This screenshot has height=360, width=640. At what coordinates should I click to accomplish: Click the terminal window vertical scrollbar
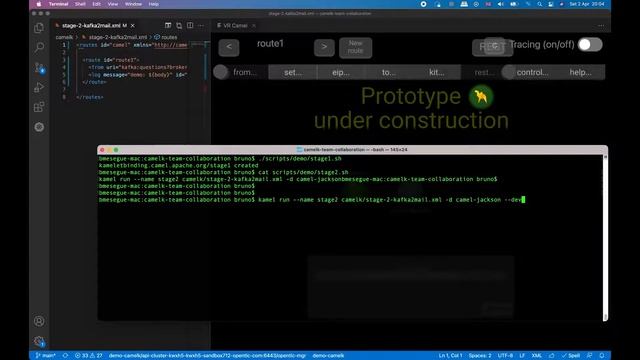click(605, 237)
